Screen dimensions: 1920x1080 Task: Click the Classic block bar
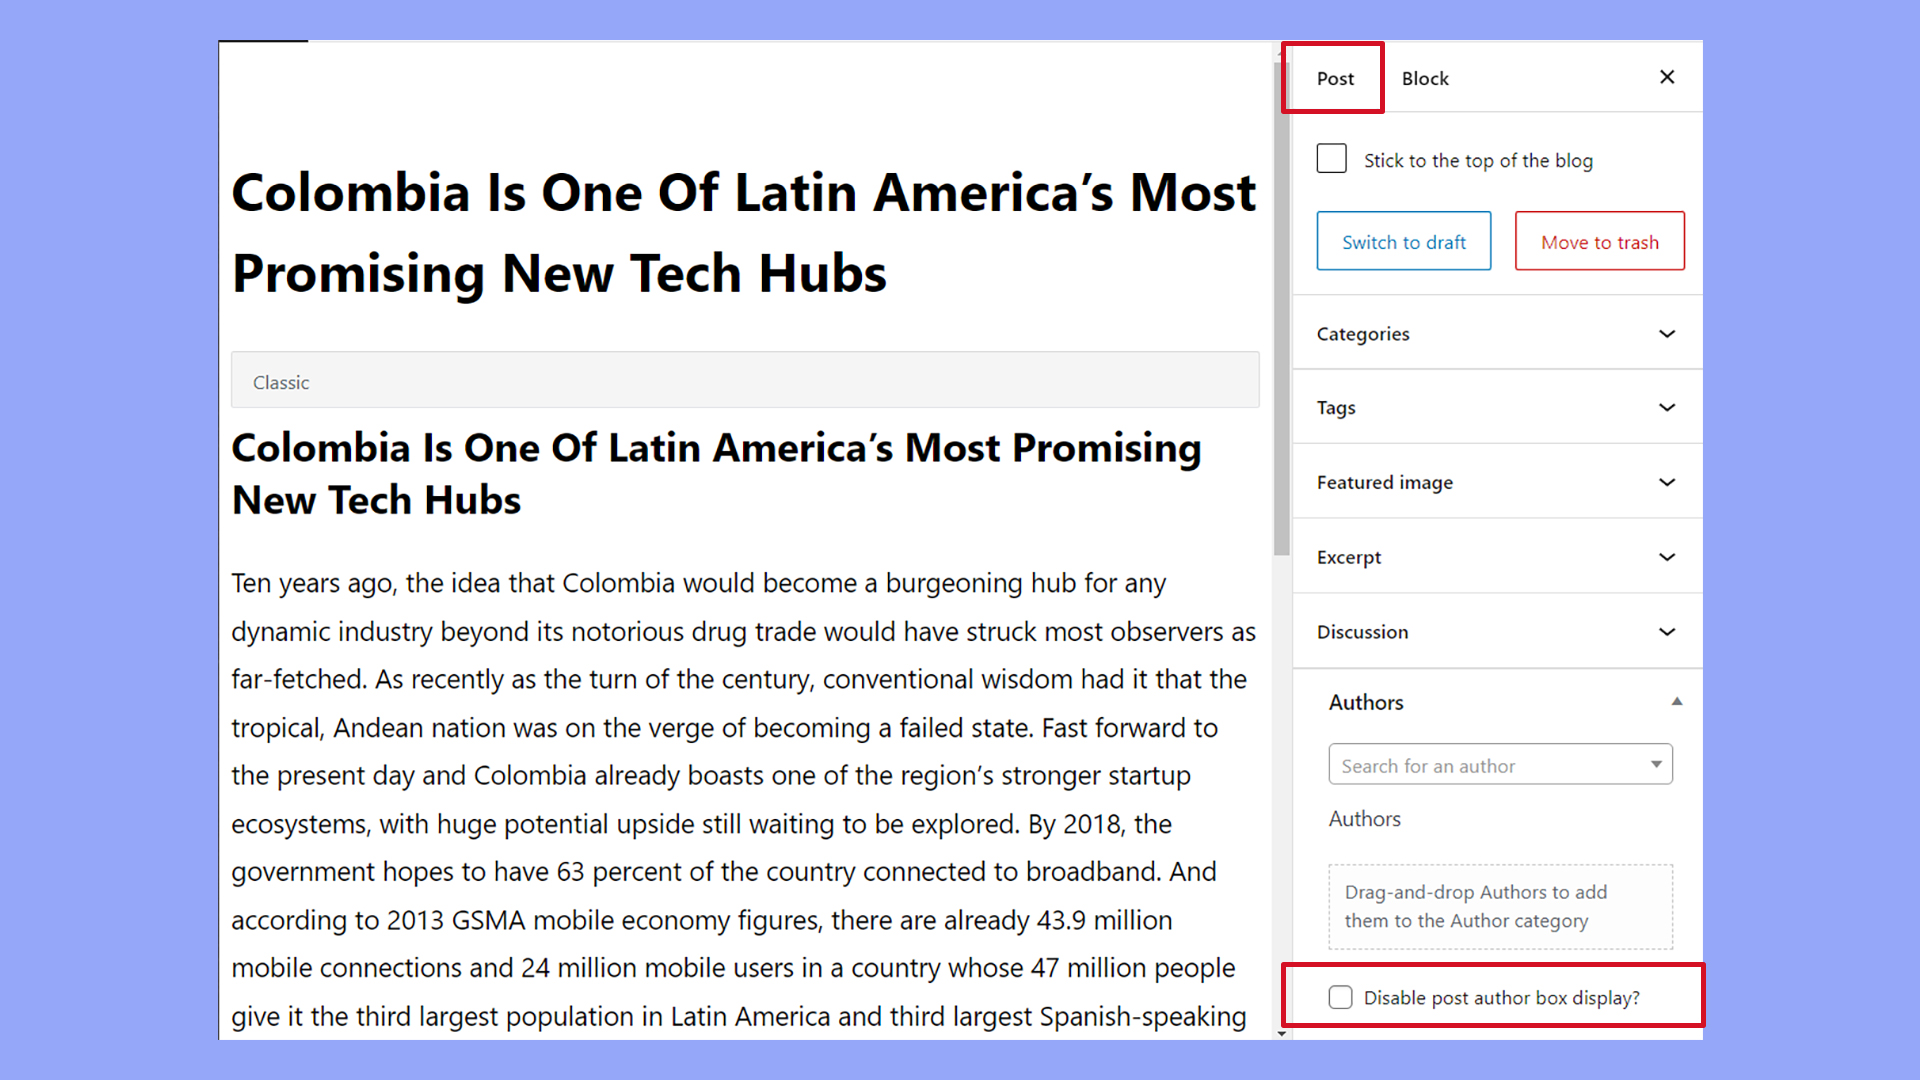pos(744,381)
